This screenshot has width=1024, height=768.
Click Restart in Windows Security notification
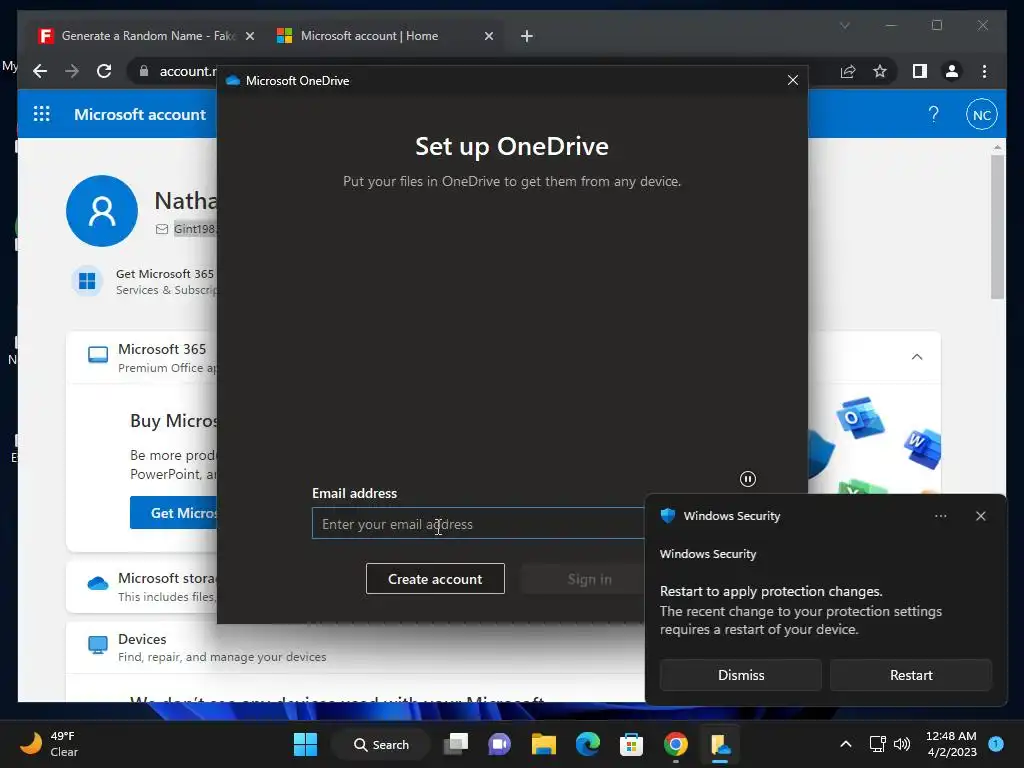(911, 675)
